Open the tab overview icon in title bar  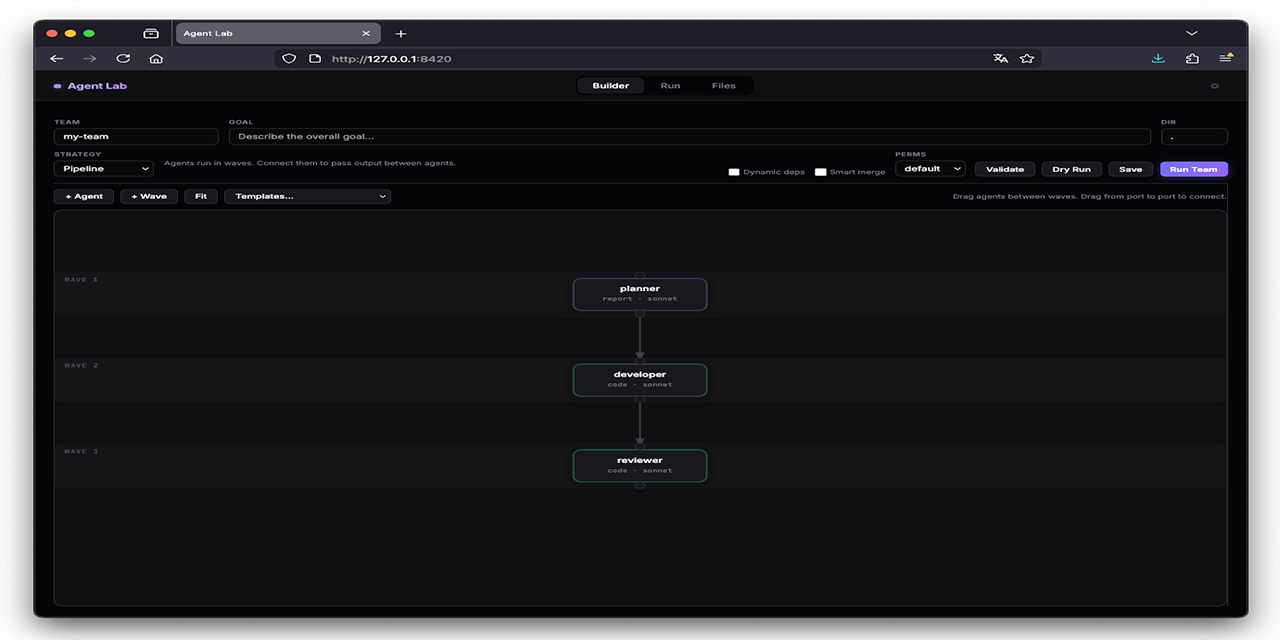pyautogui.click(x=151, y=33)
